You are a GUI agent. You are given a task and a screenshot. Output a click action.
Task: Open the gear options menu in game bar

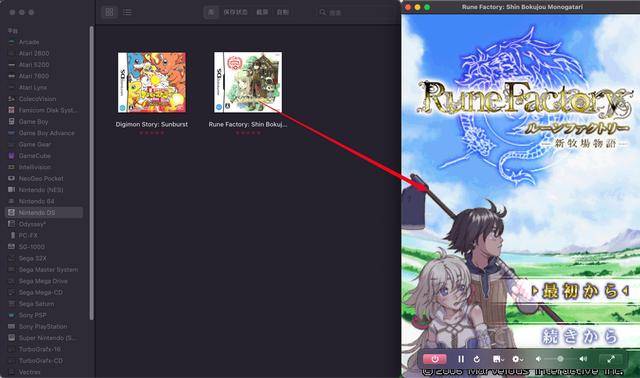point(518,359)
